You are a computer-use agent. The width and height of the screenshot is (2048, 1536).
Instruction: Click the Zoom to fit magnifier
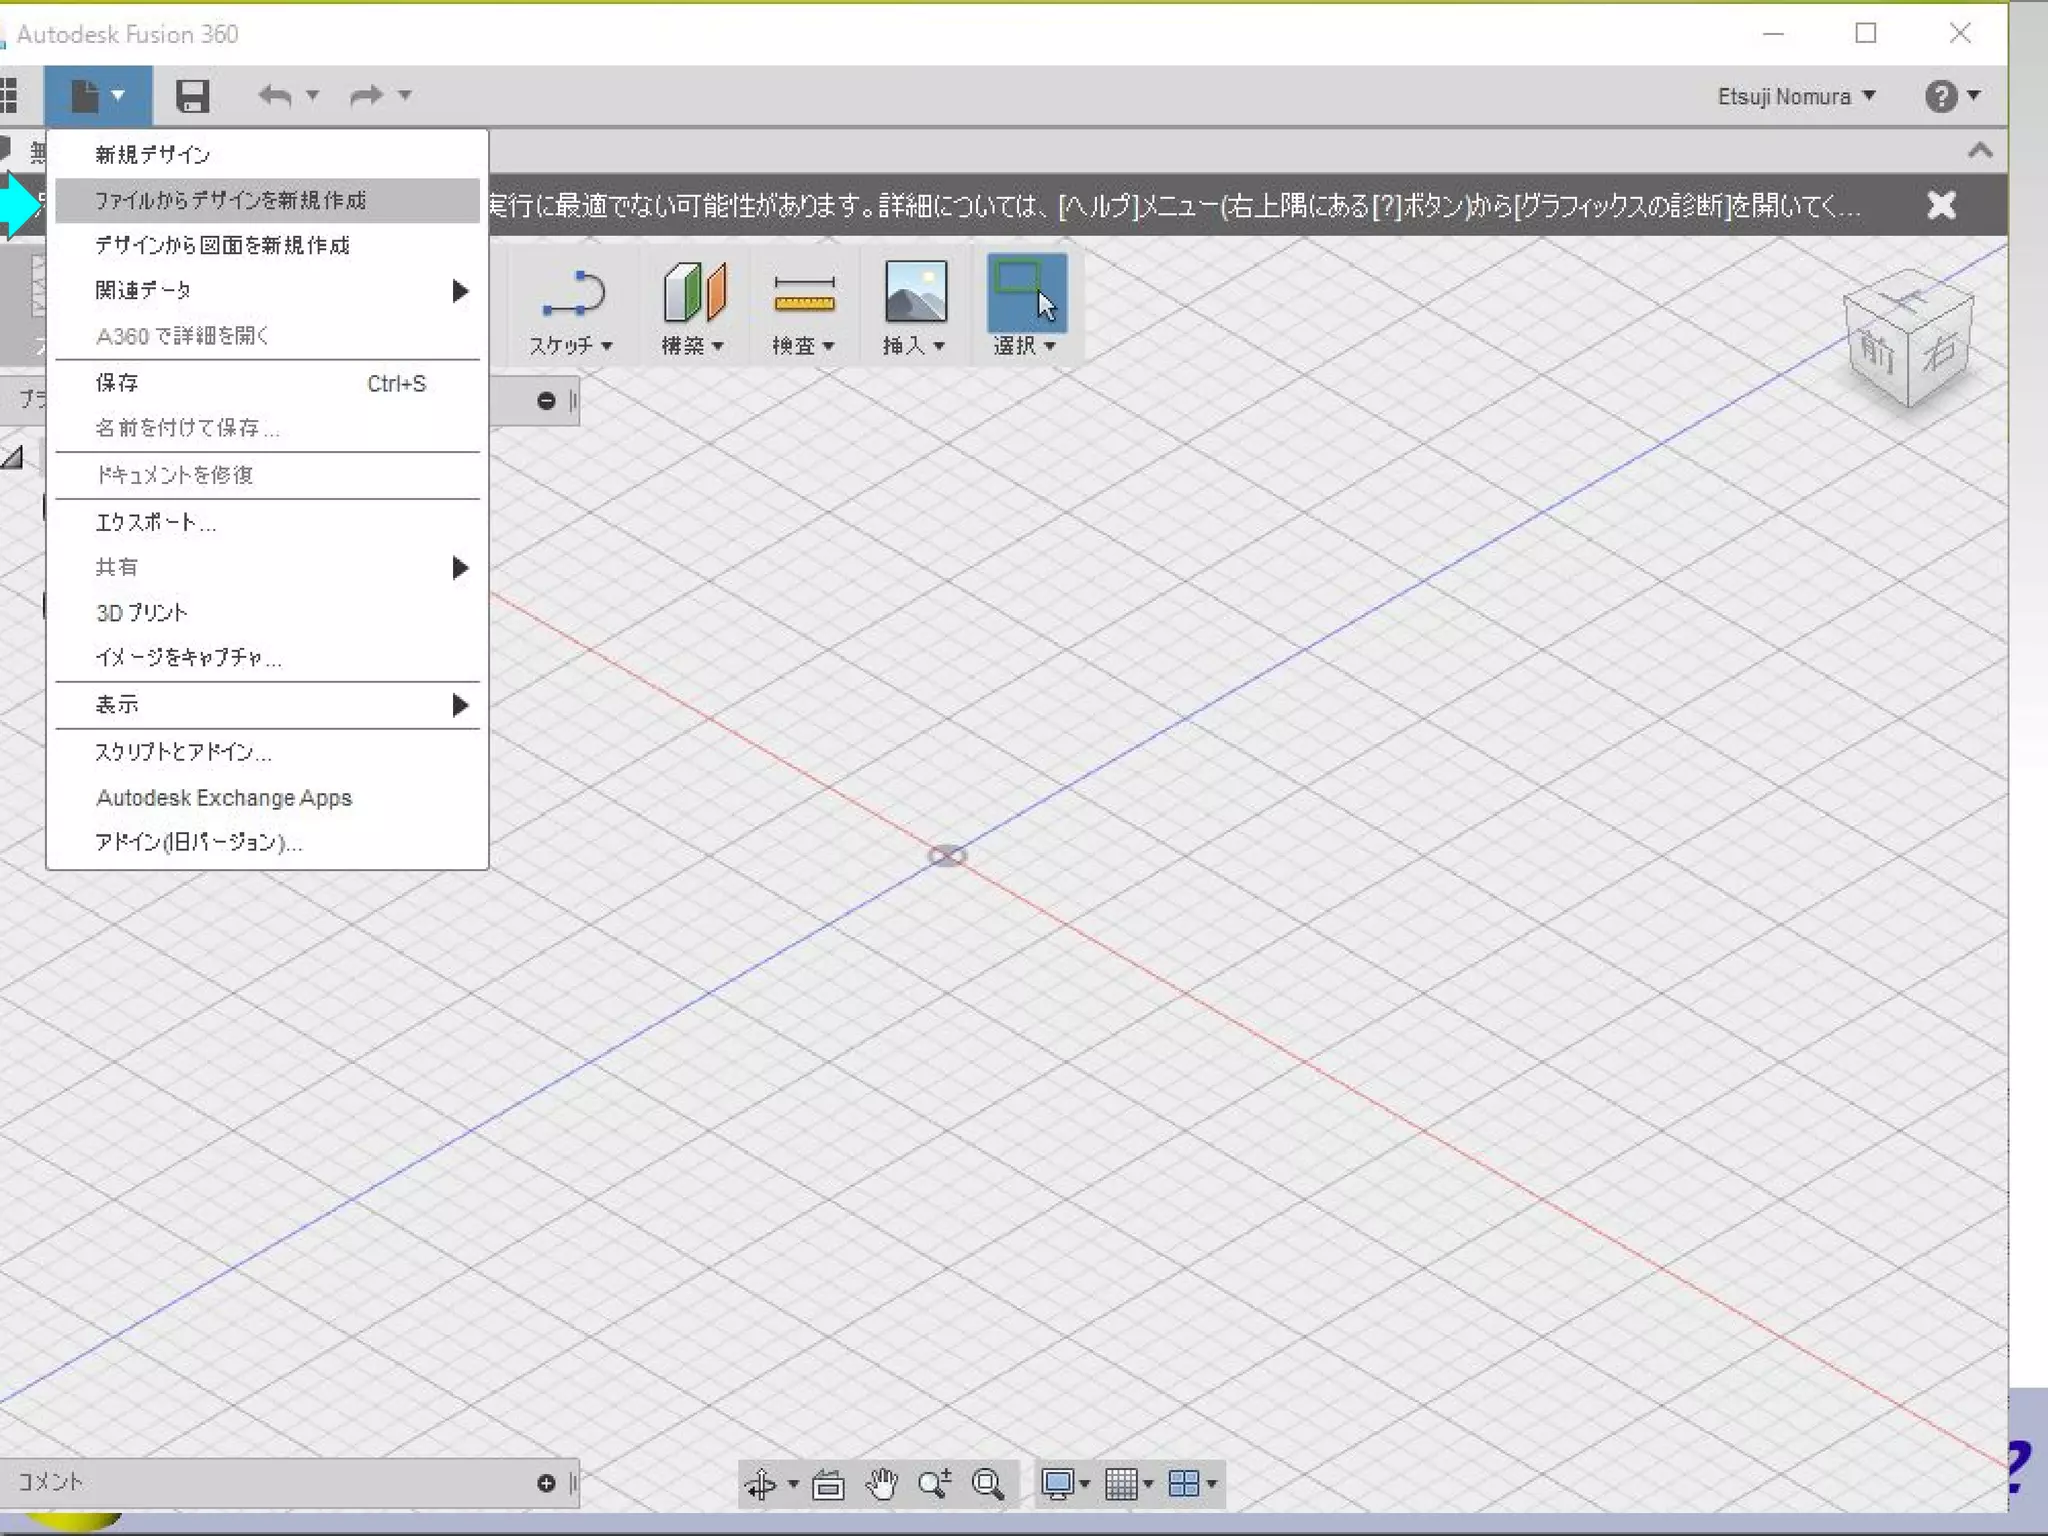(988, 1484)
